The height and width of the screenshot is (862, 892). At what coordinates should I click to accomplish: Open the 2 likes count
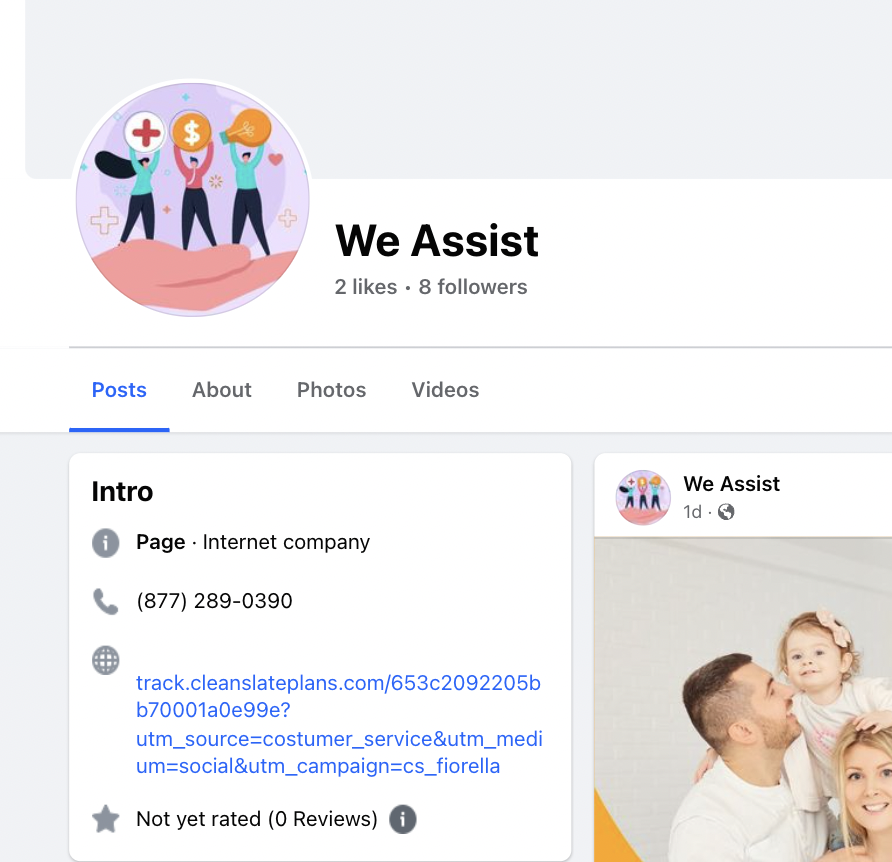[x=366, y=287]
